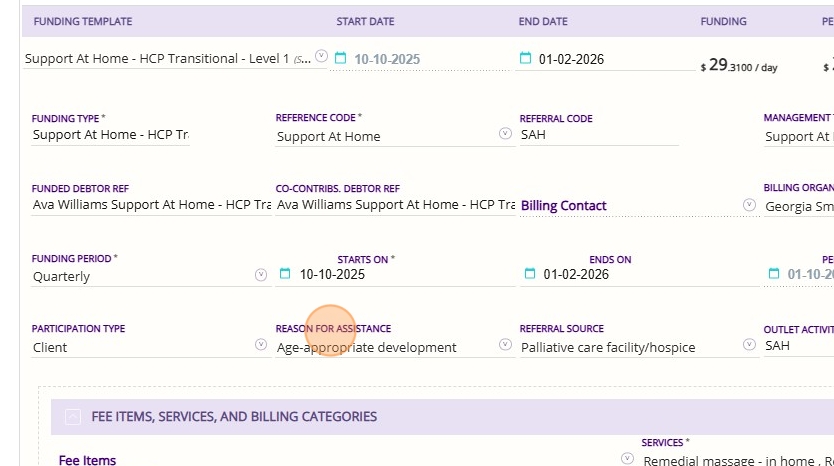Open the Participation Type dropdown
The image size is (834, 466).
point(261,345)
